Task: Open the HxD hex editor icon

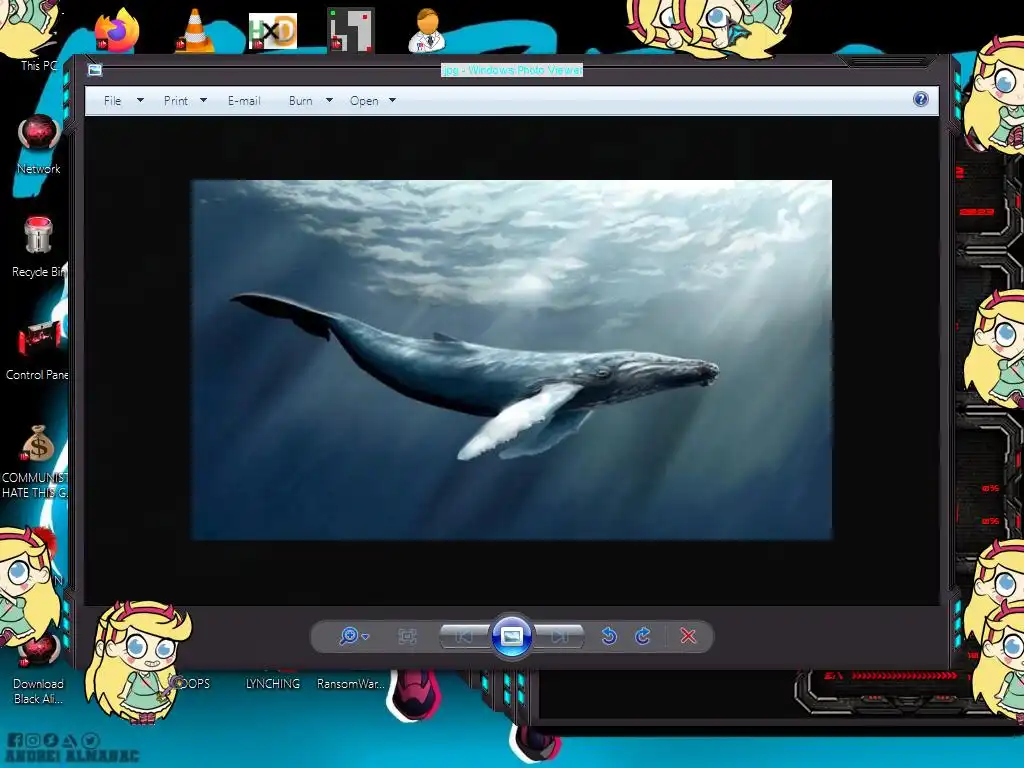Action: point(273,31)
